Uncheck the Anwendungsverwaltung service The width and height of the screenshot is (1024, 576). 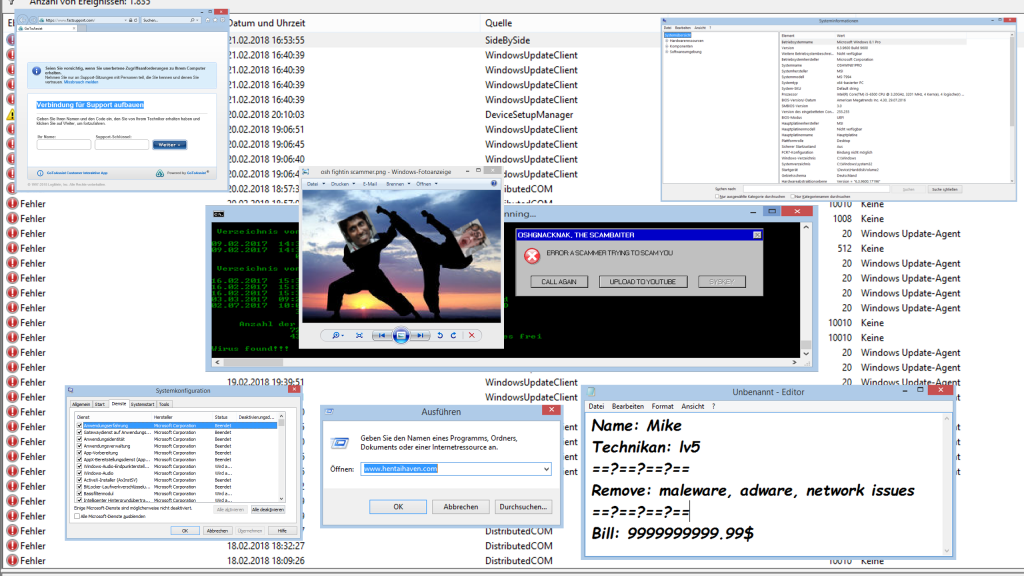pos(80,446)
